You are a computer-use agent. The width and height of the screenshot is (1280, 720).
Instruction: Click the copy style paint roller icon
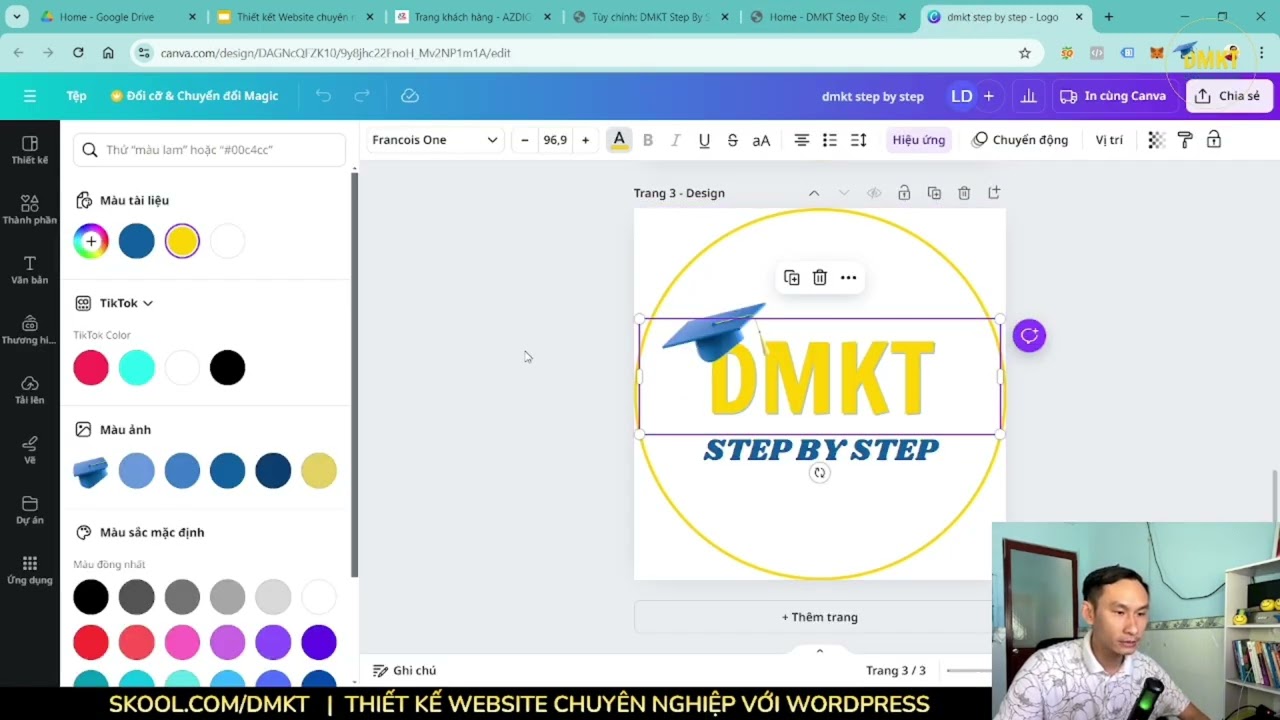click(x=1185, y=140)
